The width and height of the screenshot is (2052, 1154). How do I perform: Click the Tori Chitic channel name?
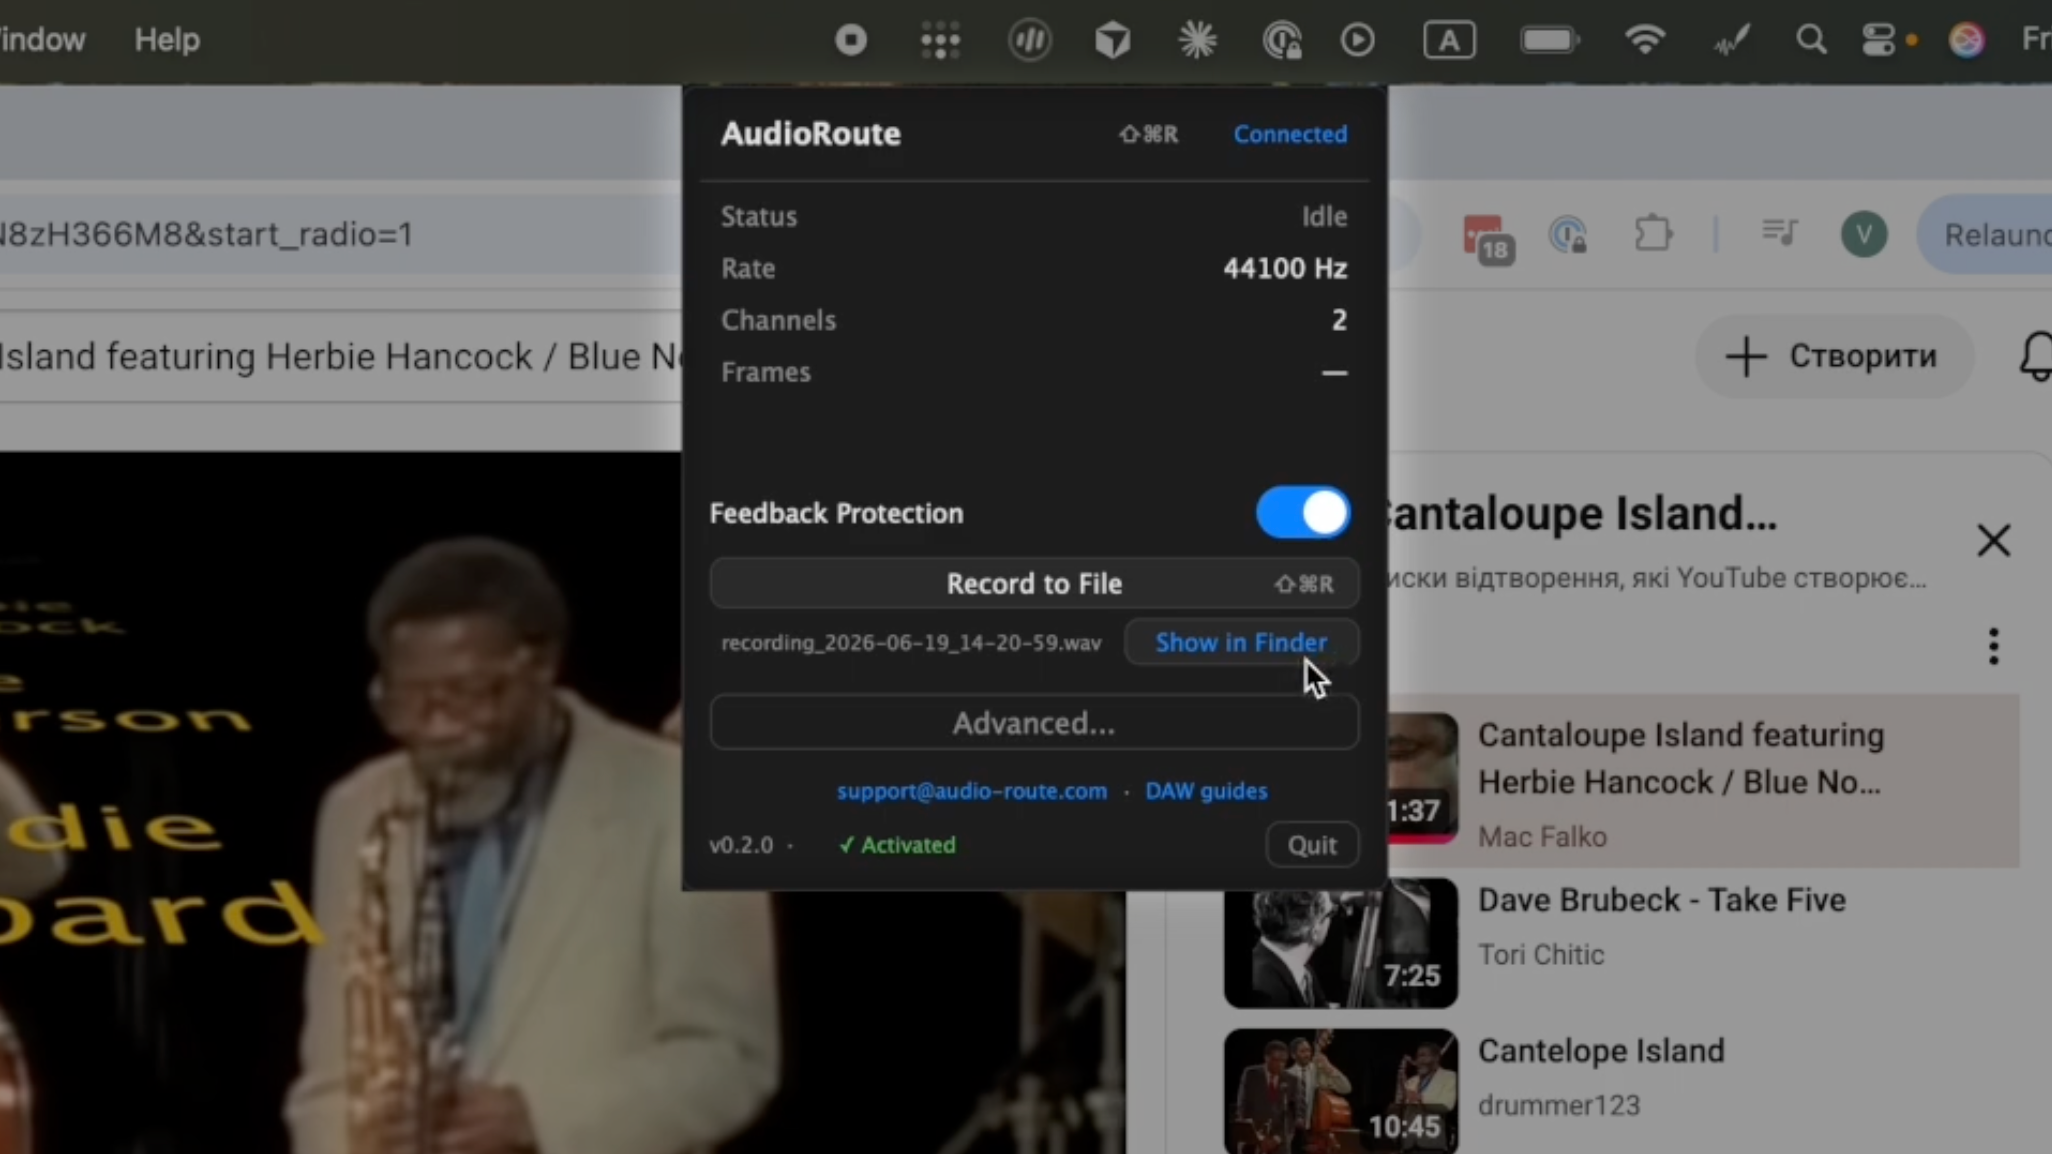(1541, 955)
